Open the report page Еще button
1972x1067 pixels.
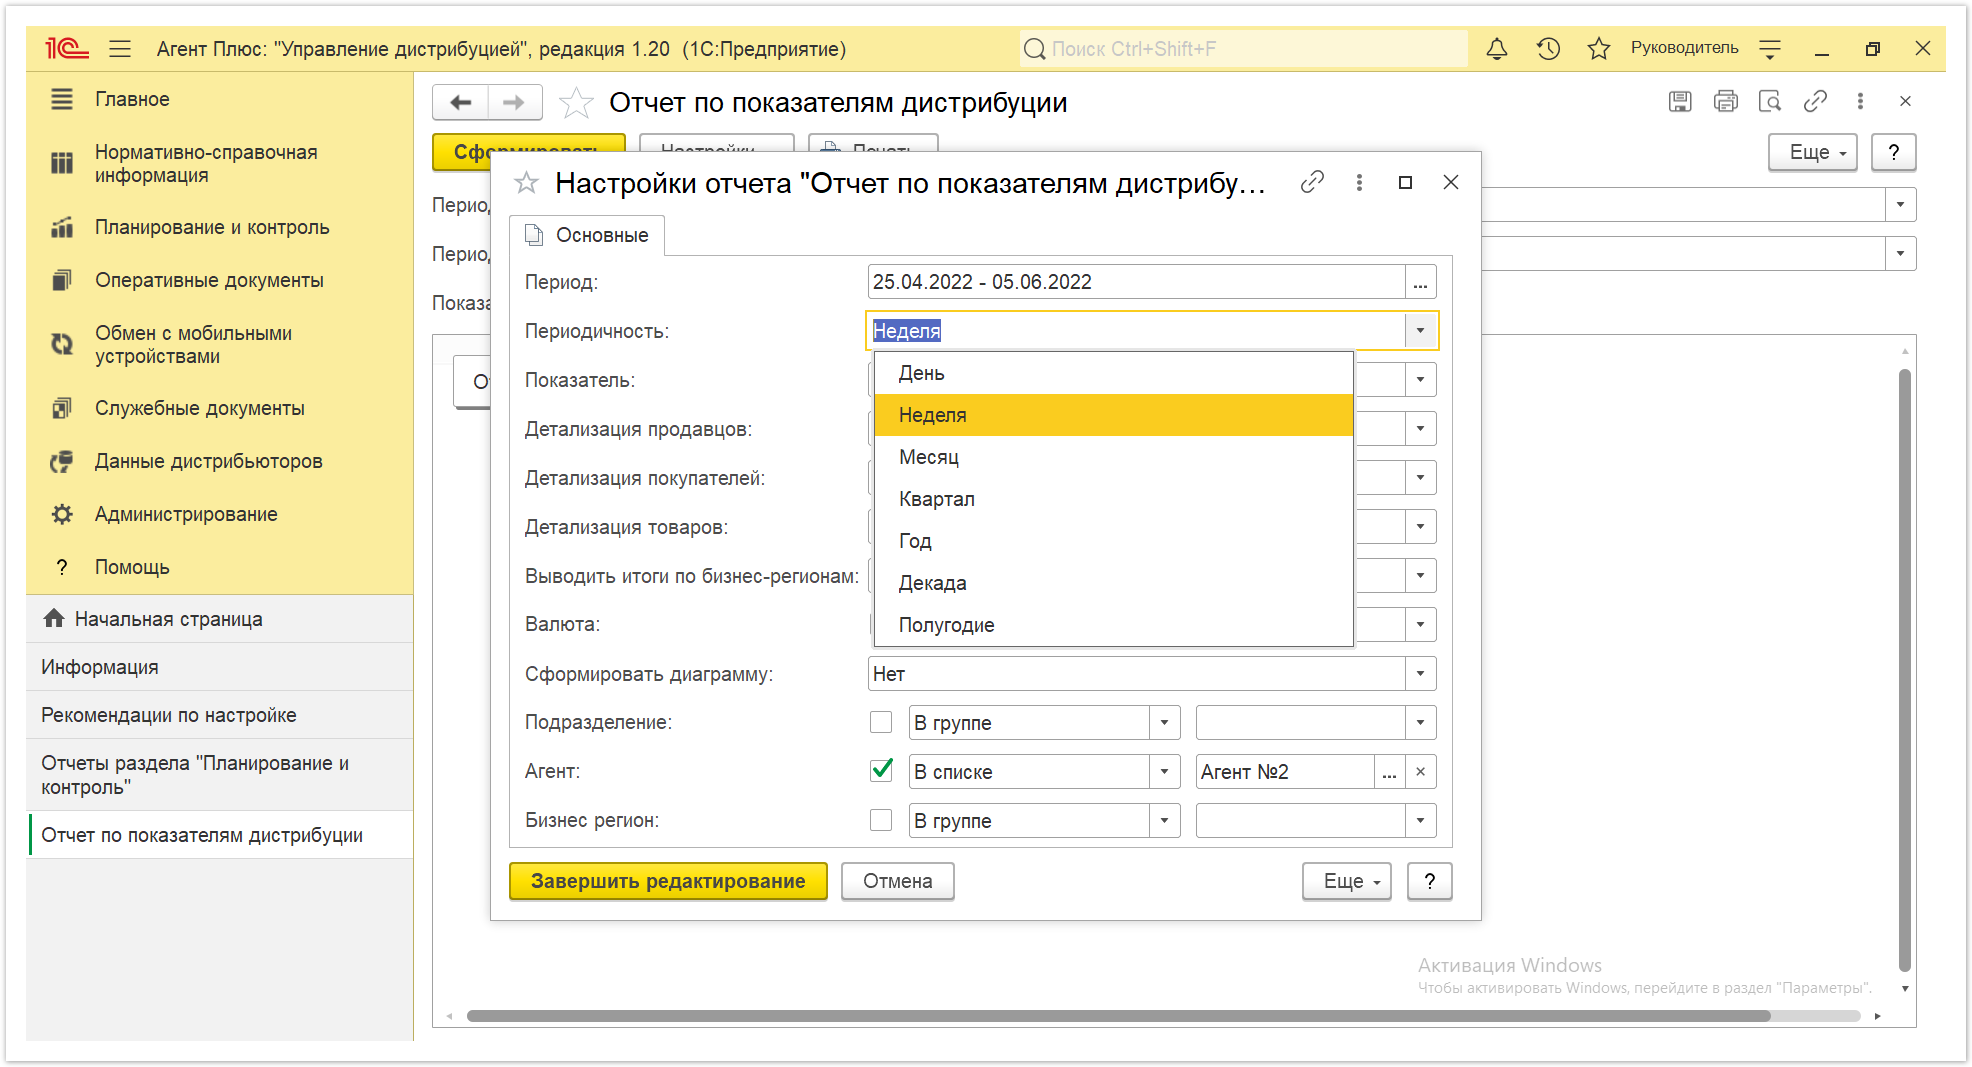[1812, 152]
